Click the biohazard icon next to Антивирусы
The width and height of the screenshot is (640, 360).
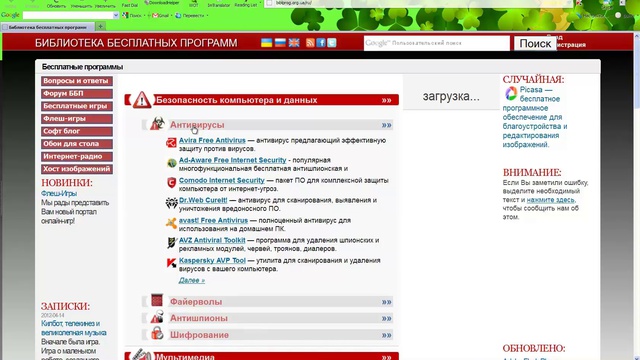pos(157,123)
